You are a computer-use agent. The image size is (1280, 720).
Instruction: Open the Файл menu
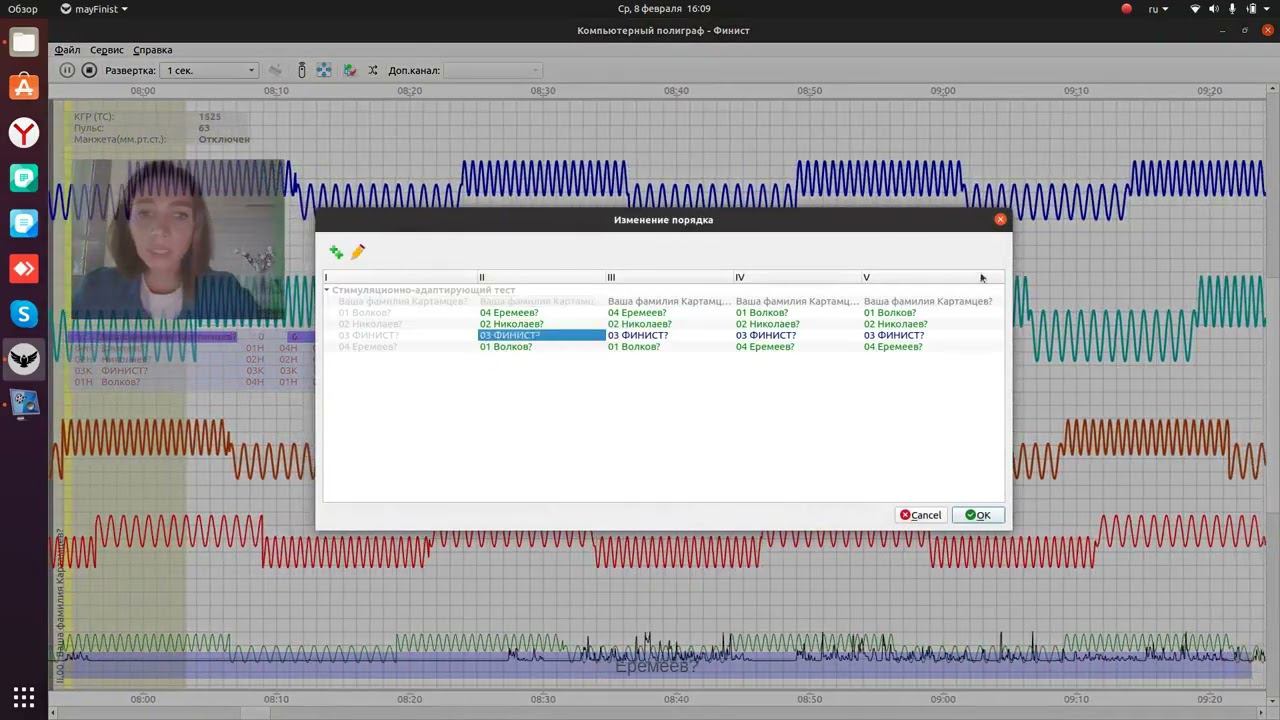(x=67, y=50)
